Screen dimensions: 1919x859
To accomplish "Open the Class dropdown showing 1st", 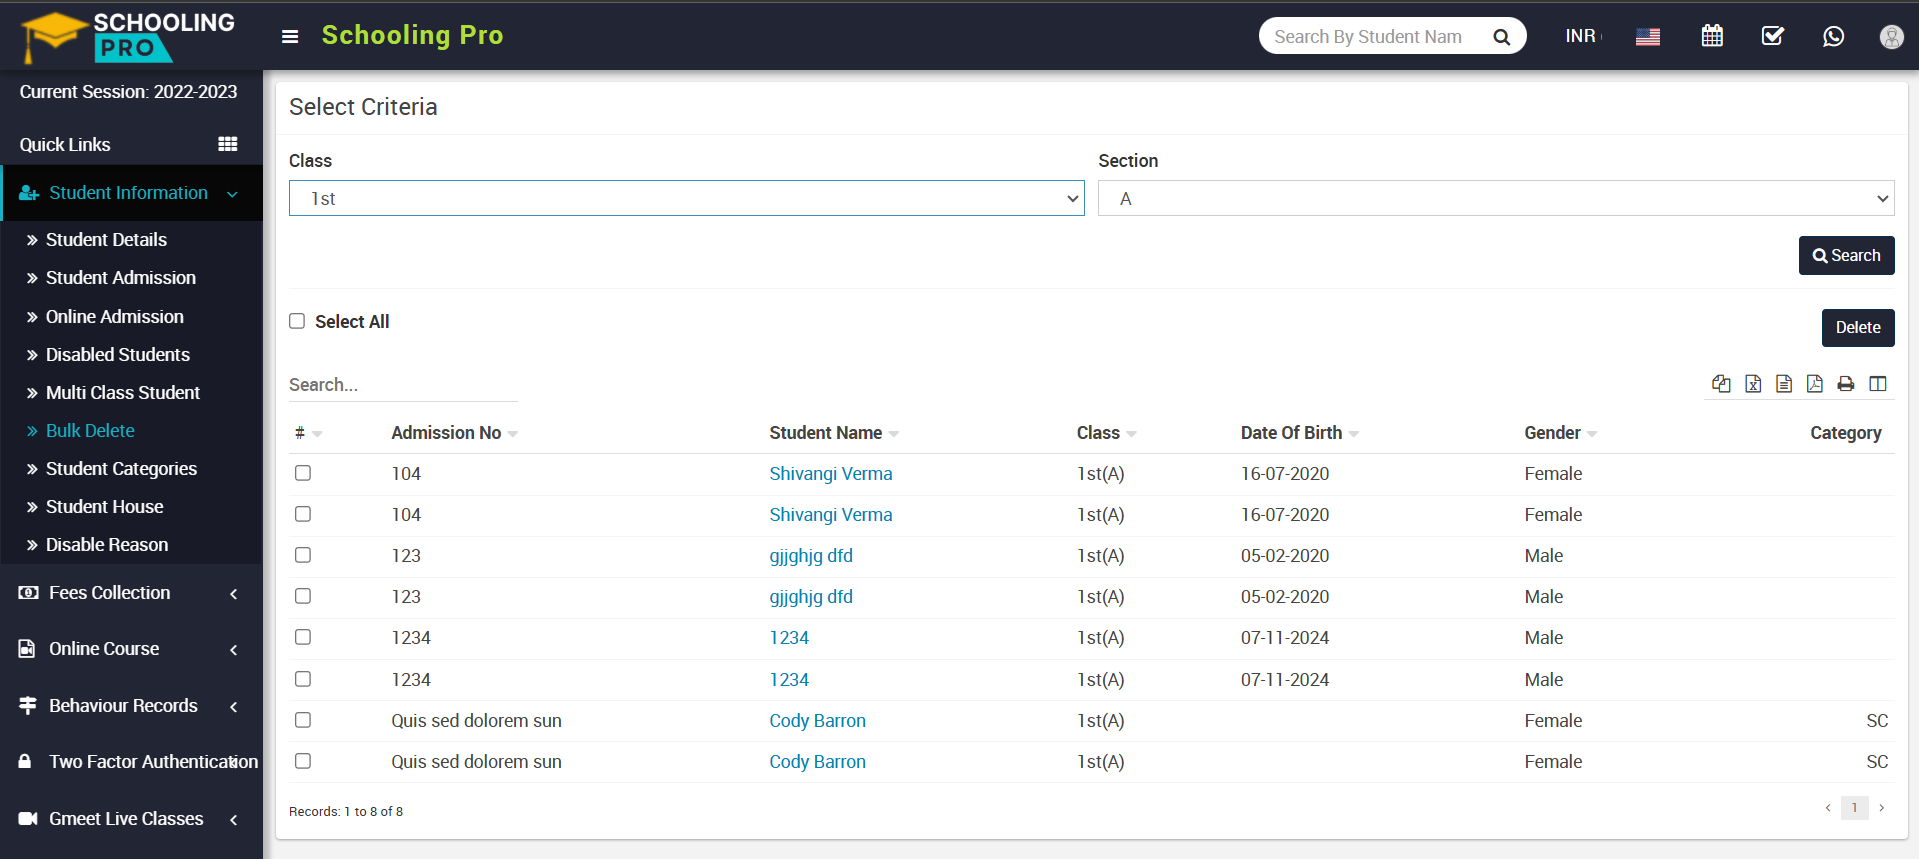I will click(x=686, y=198).
